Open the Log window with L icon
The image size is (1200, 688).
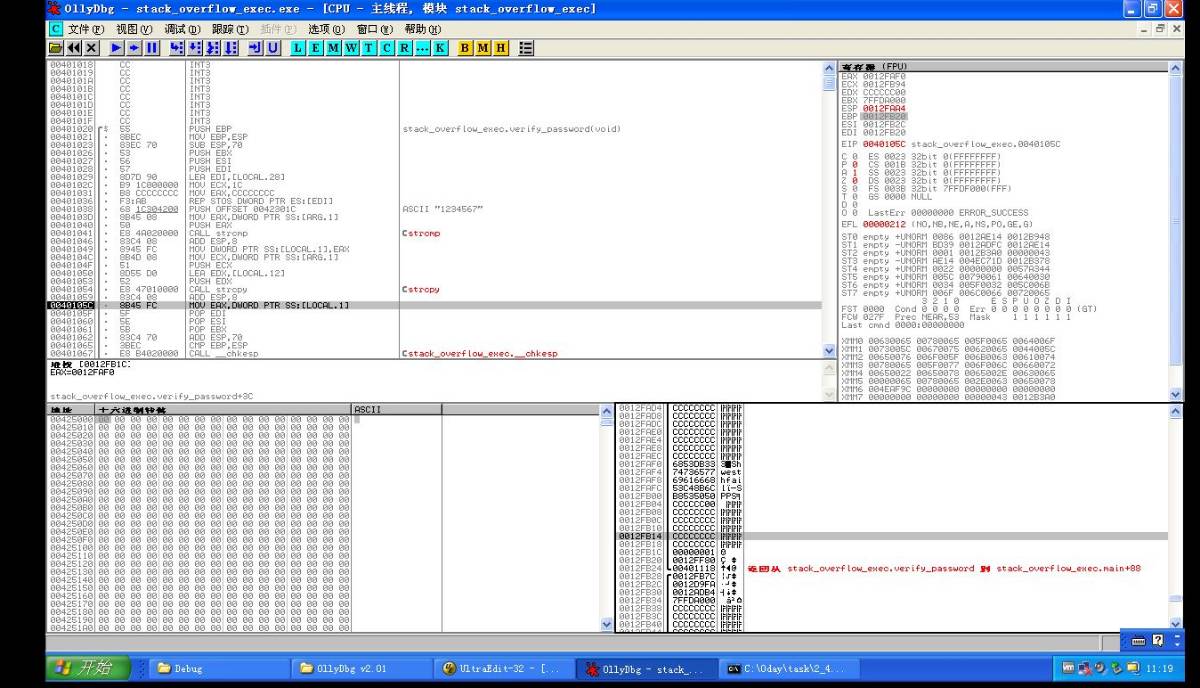[298, 48]
